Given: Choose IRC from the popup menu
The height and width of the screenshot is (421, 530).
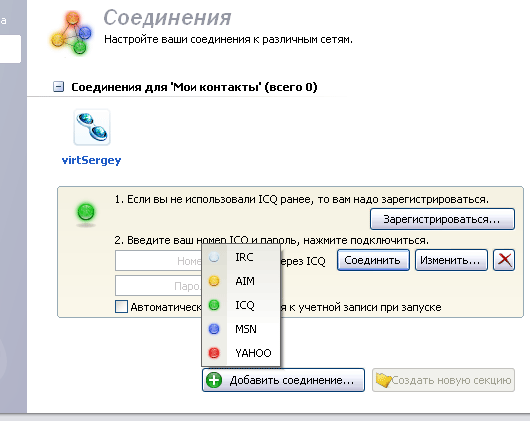Looking at the screenshot, I should click(241, 257).
